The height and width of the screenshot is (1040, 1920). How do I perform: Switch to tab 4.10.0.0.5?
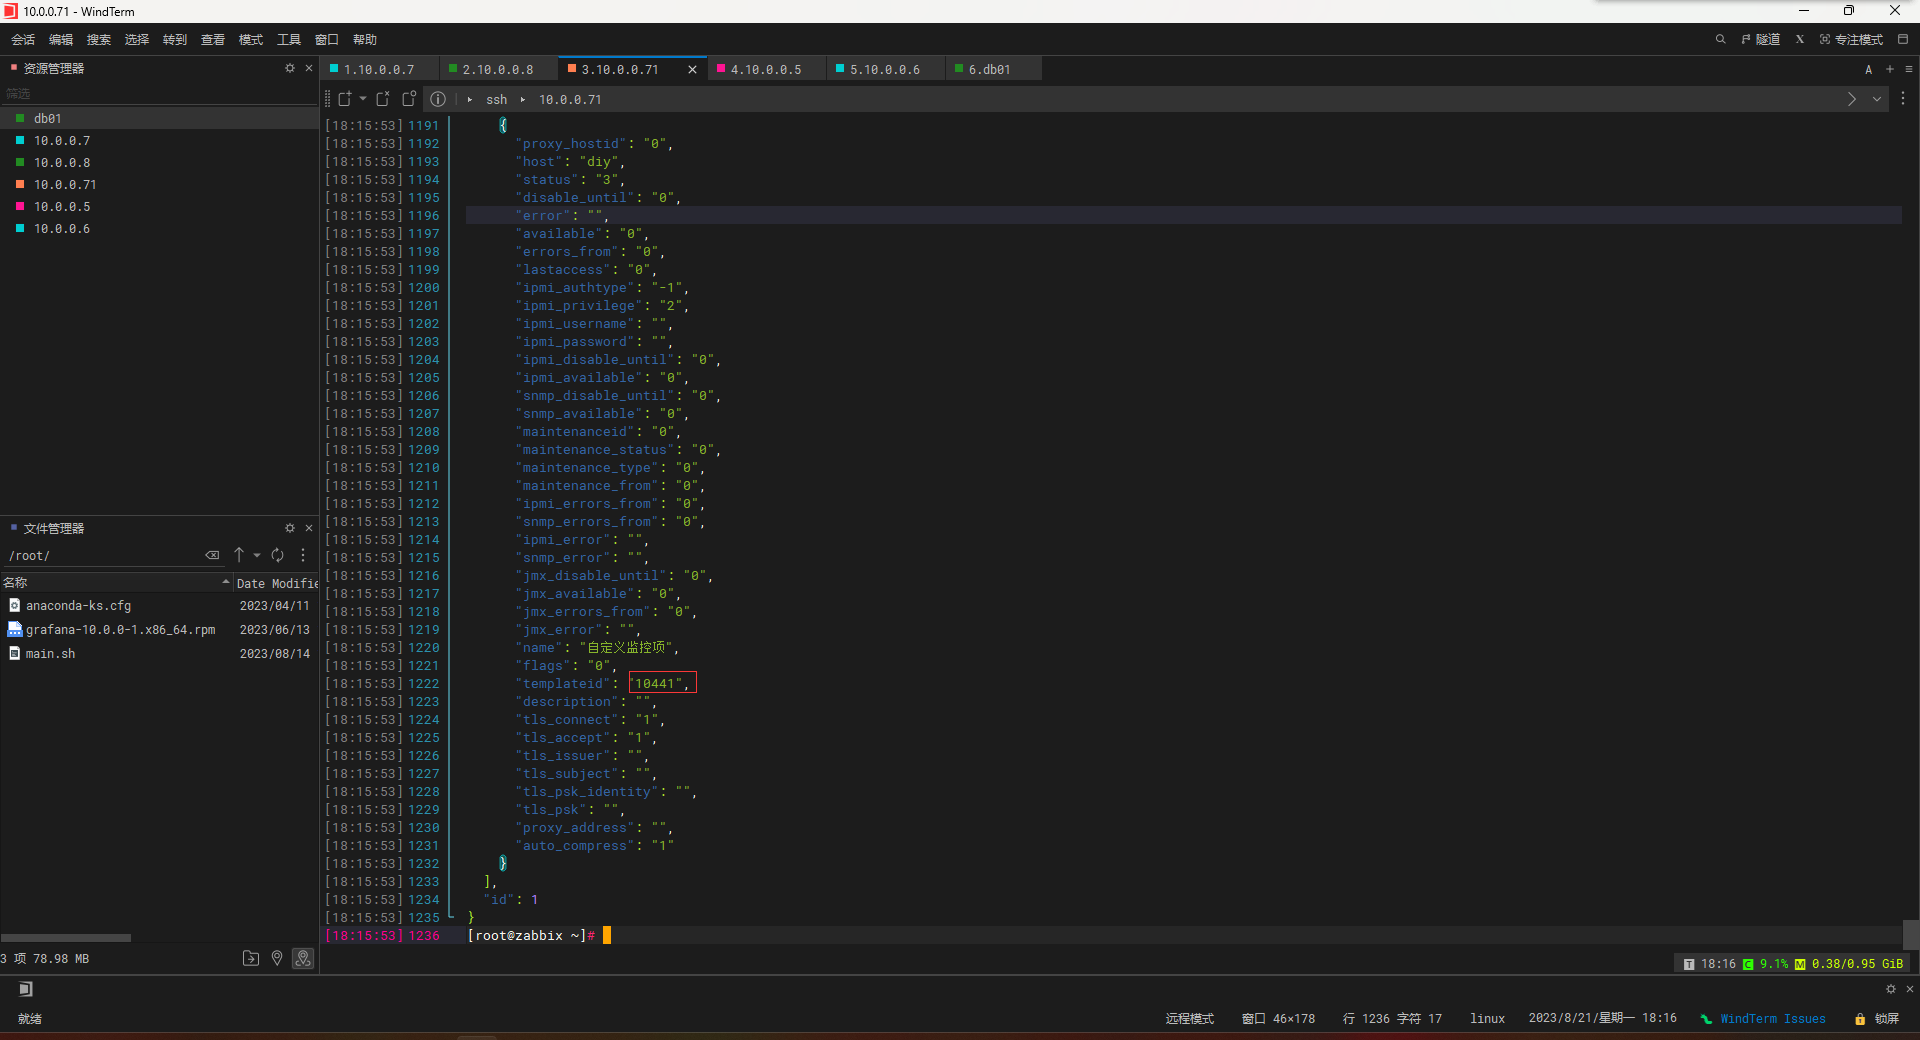766,69
